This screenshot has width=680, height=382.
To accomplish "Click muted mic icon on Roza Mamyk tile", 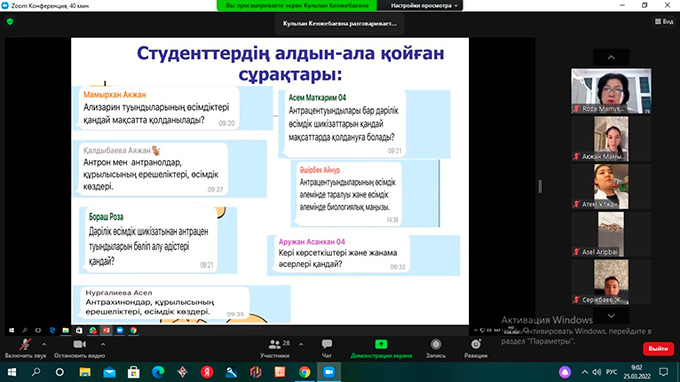I will pyautogui.click(x=576, y=109).
